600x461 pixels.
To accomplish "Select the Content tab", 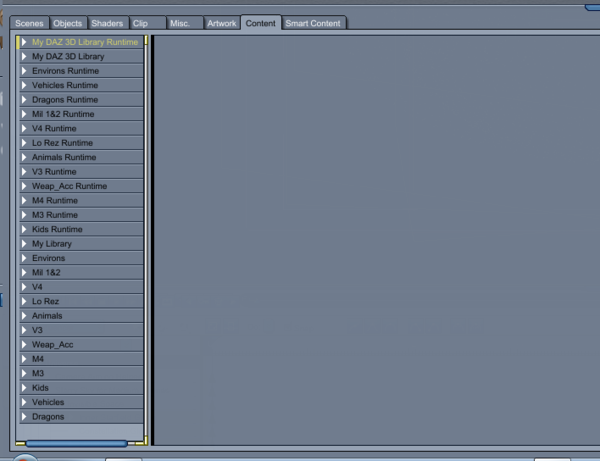I will [261, 23].
